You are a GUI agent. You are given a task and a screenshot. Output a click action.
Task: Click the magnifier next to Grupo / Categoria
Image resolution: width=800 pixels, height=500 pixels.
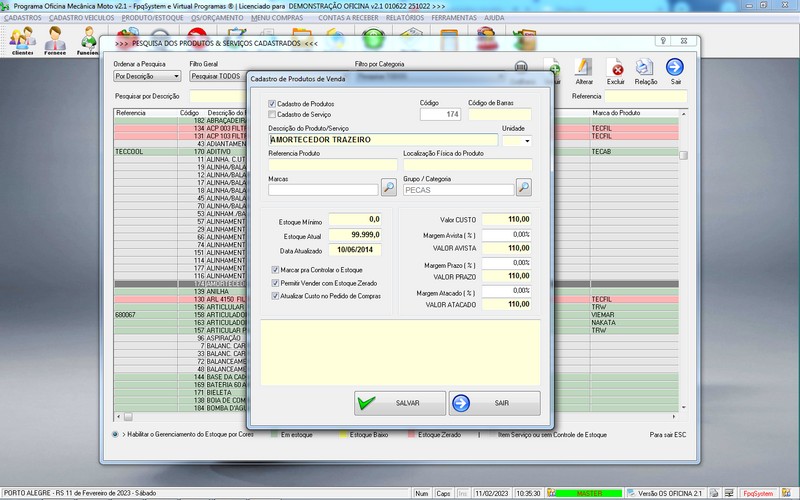click(x=523, y=187)
